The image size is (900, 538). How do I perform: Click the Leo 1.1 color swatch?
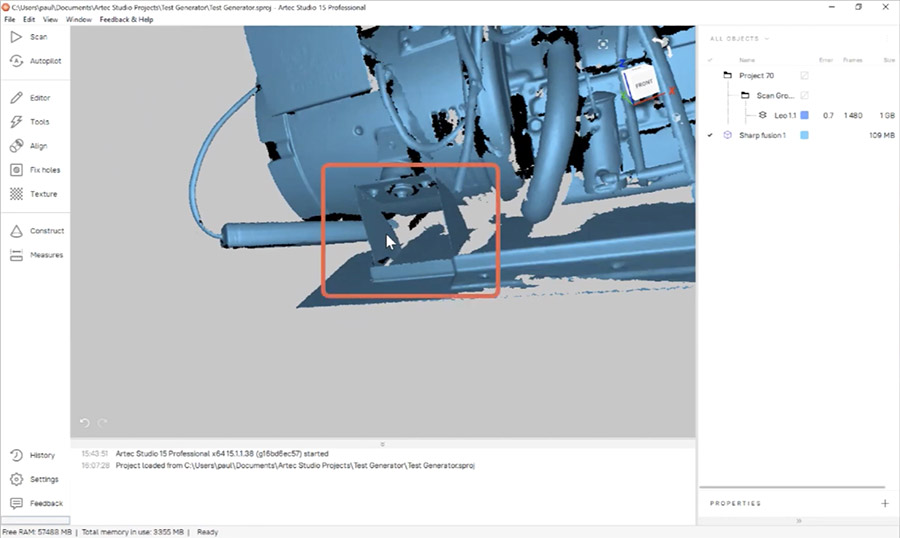click(x=804, y=116)
